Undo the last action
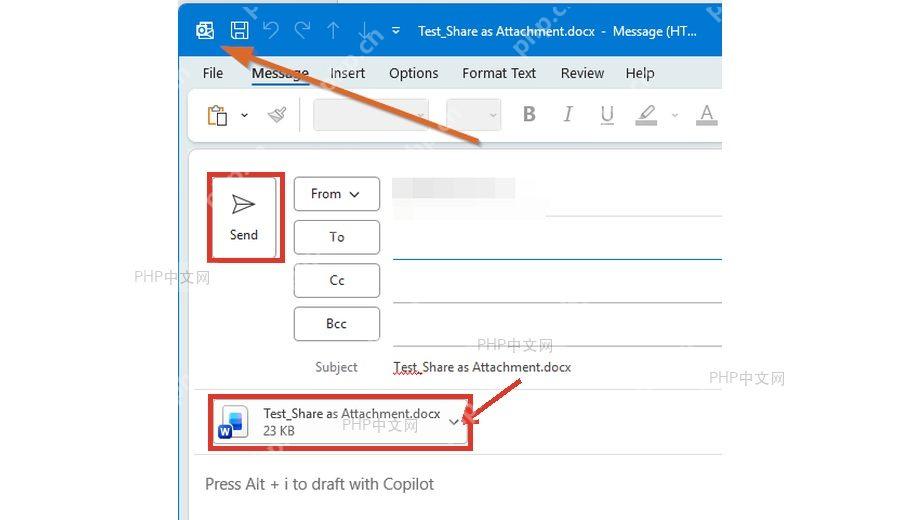This screenshot has width=900, height=520. click(271, 30)
